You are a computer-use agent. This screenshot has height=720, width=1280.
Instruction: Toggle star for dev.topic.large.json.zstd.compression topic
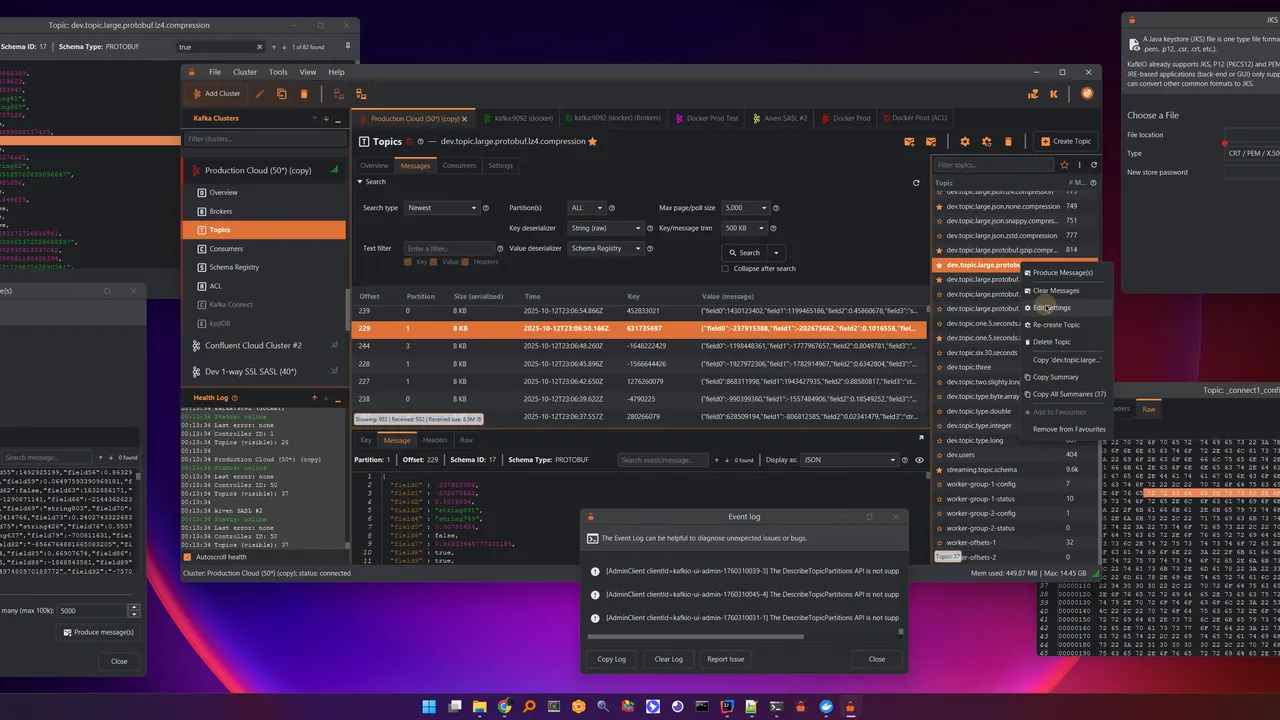(938, 236)
